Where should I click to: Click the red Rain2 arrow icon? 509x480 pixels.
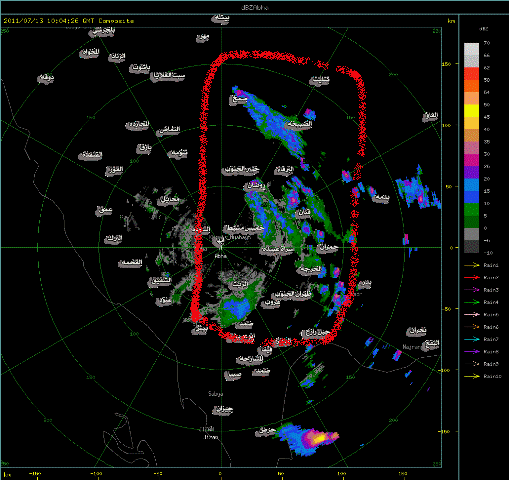click(472, 278)
